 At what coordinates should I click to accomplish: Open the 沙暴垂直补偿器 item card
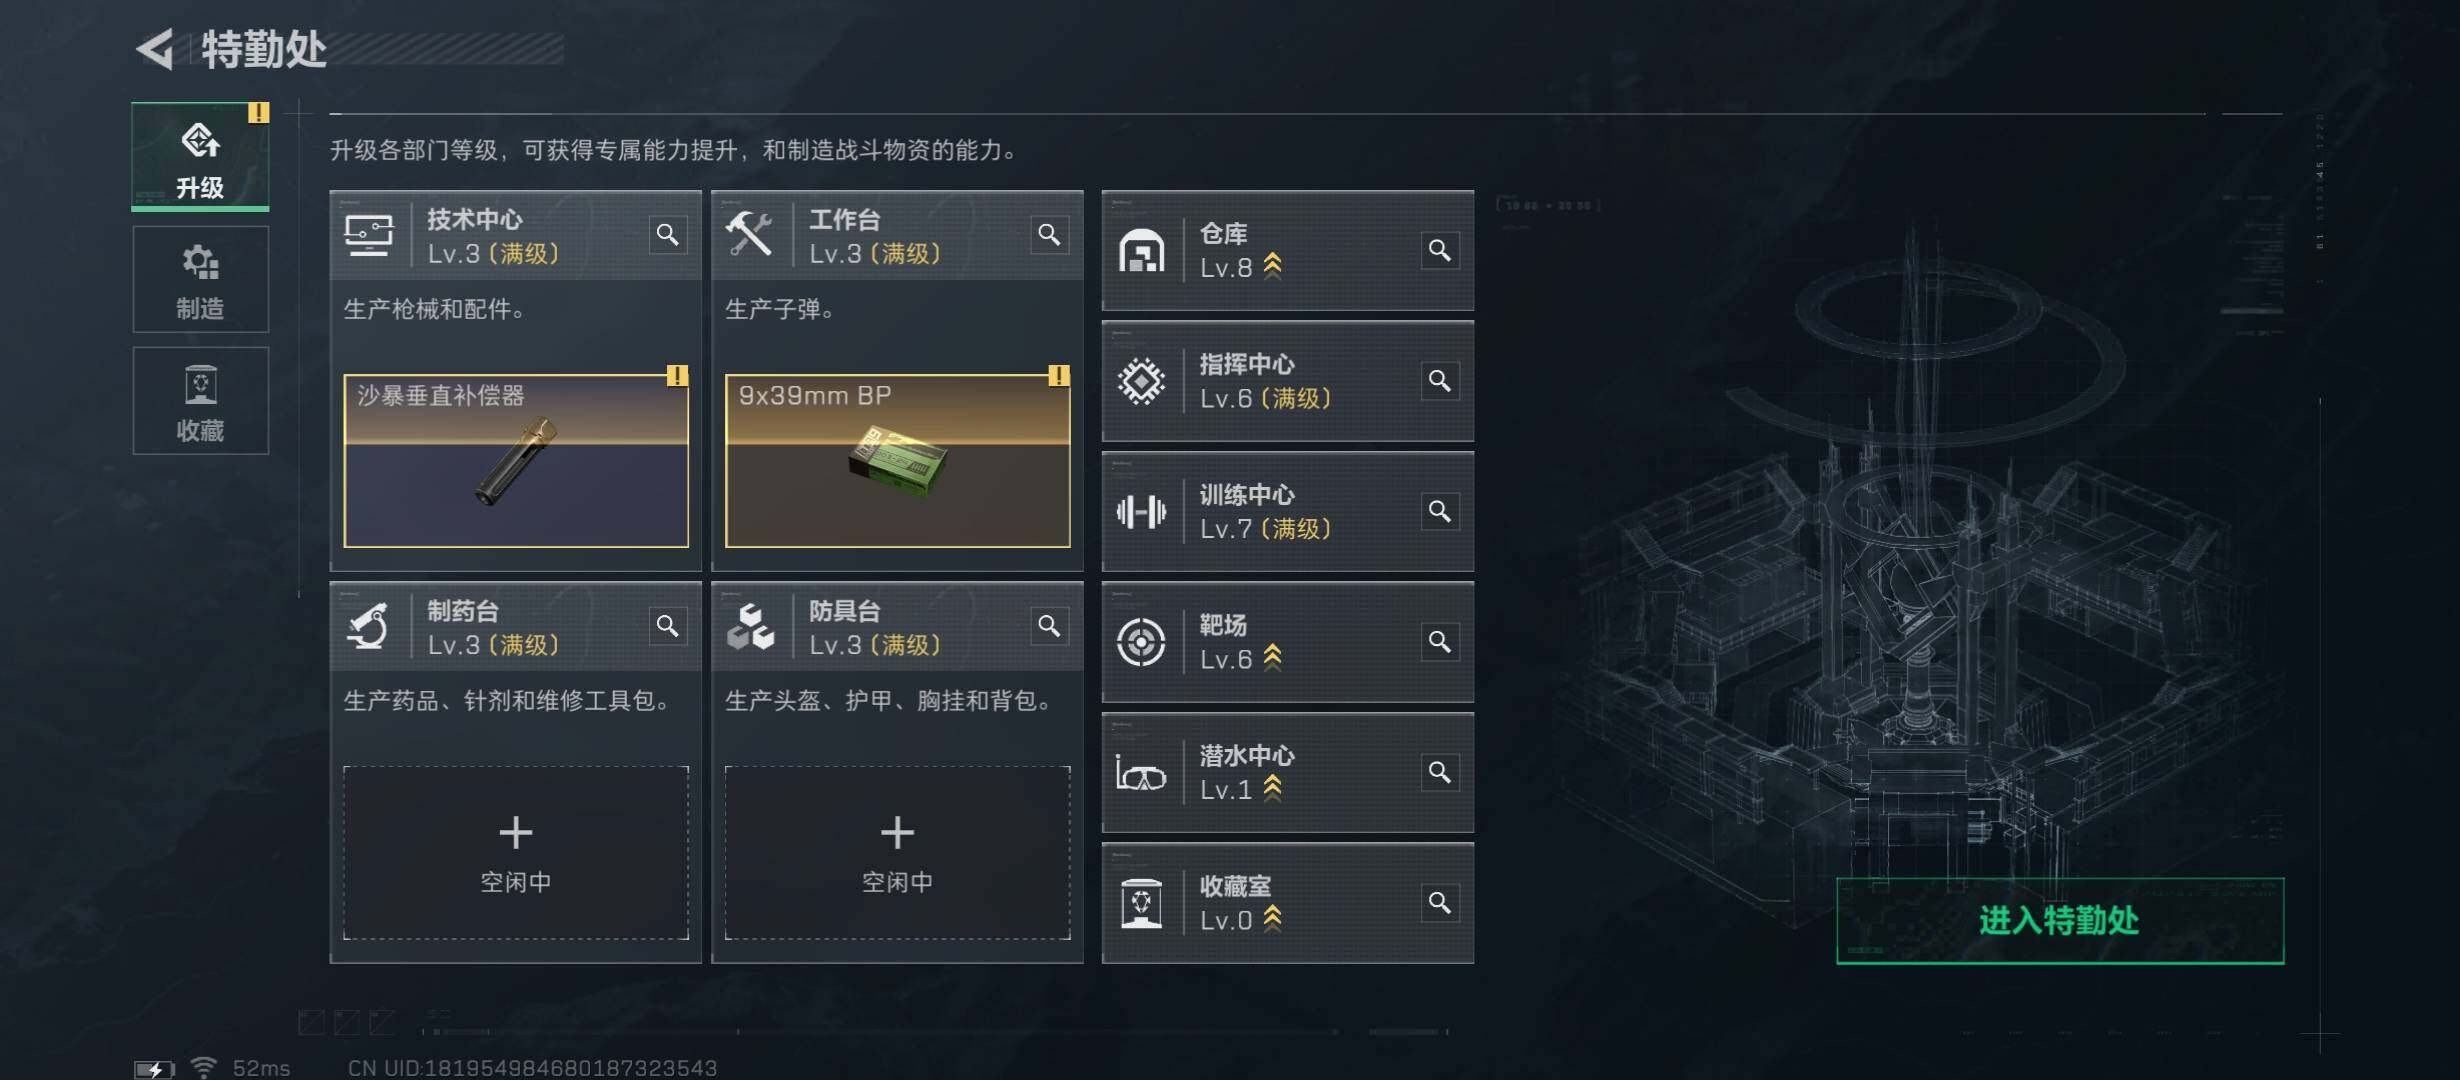tap(516, 461)
